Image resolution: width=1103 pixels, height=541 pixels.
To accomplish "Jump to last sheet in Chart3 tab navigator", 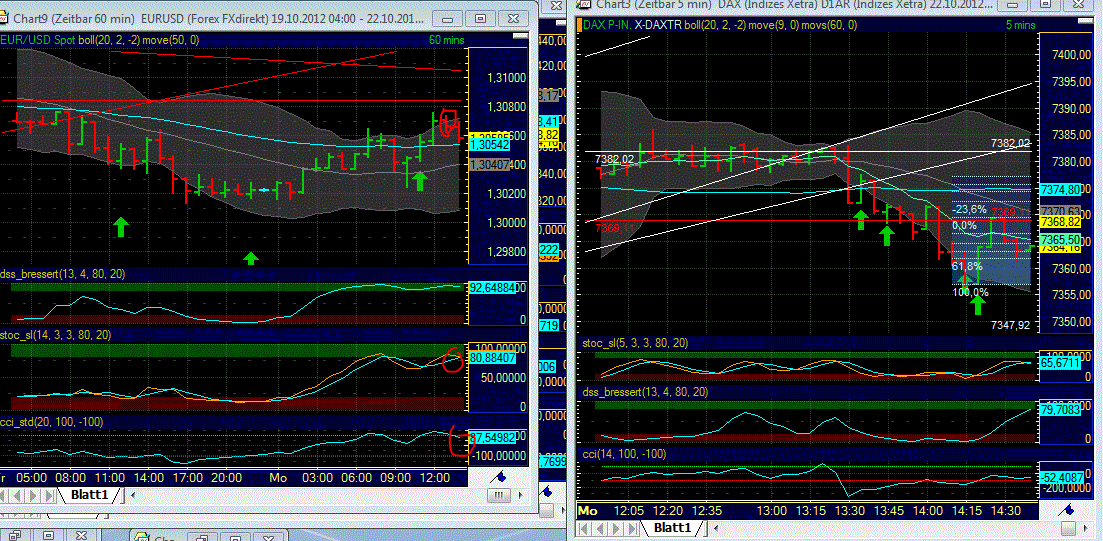I will (632, 528).
